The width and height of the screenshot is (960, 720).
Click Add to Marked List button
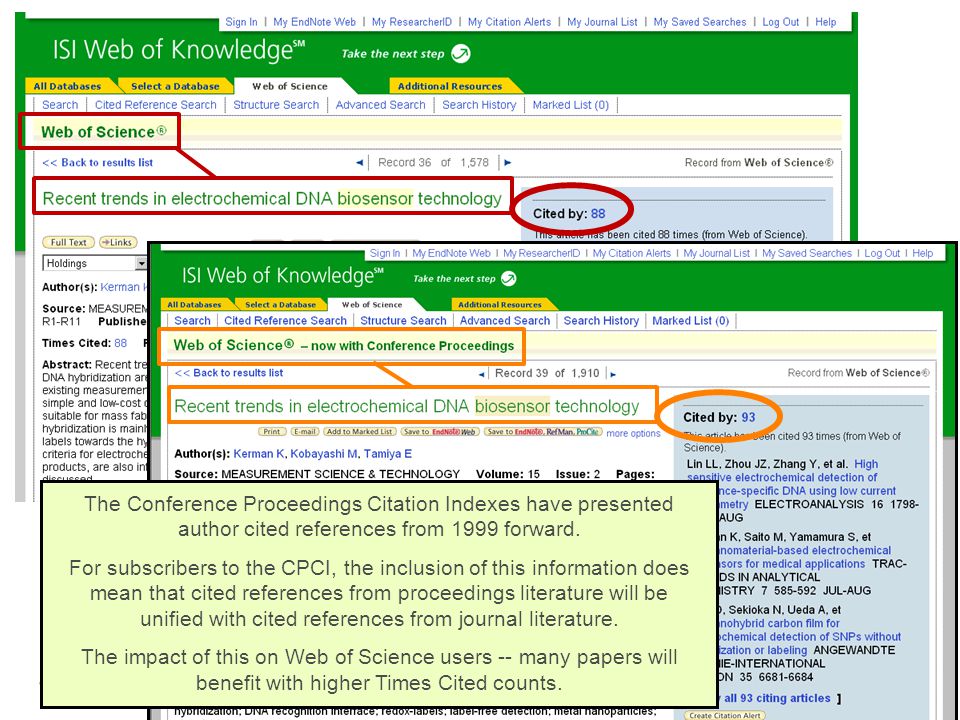click(x=359, y=432)
